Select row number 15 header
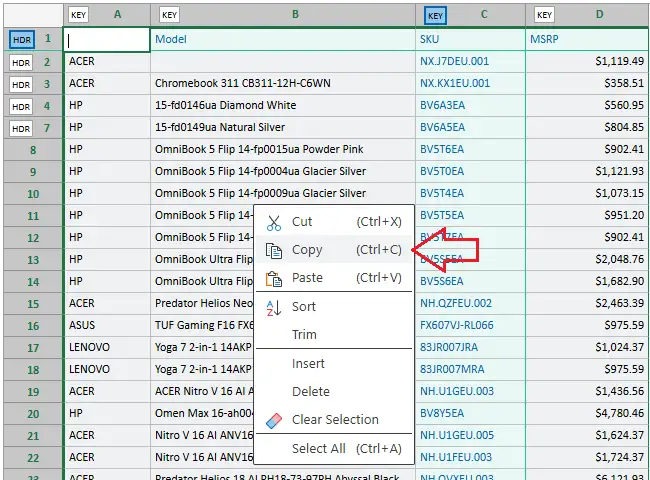Screen dimensions: 650x480 tap(33, 304)
